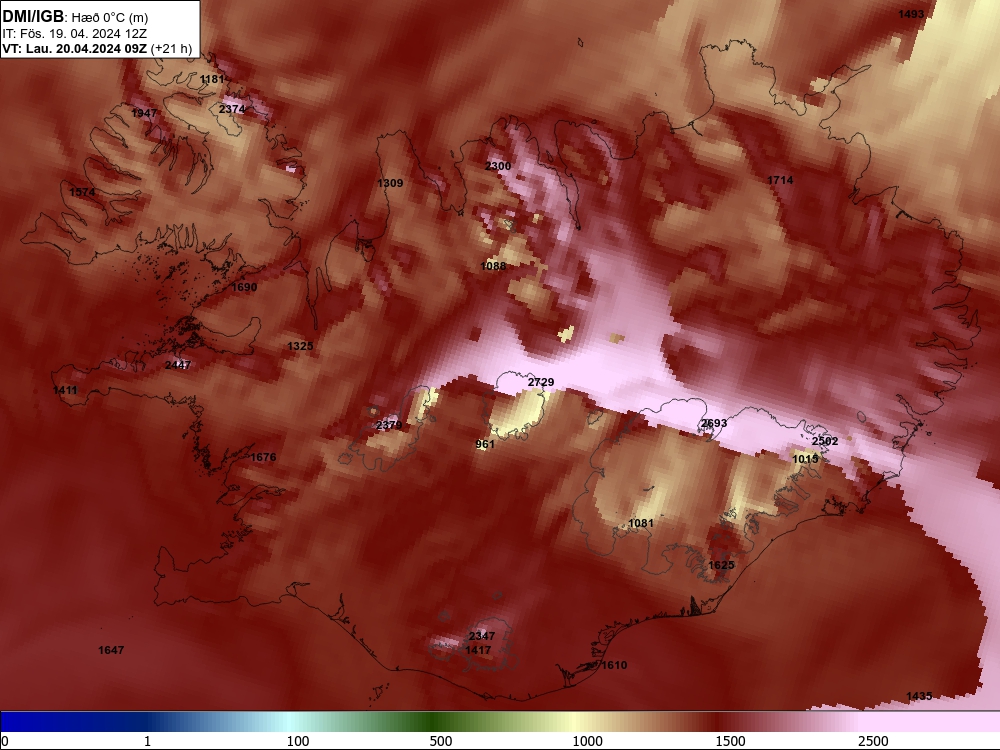The image size is (1000, 750).
Task: Click the color scale tick label 100
Action: pos(298,741)
